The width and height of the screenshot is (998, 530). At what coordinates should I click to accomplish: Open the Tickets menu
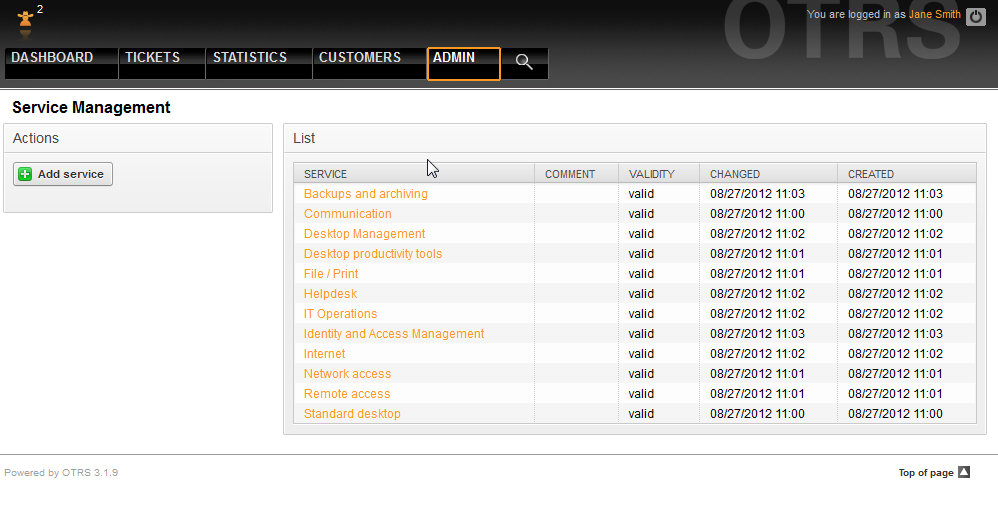(152, 58)
